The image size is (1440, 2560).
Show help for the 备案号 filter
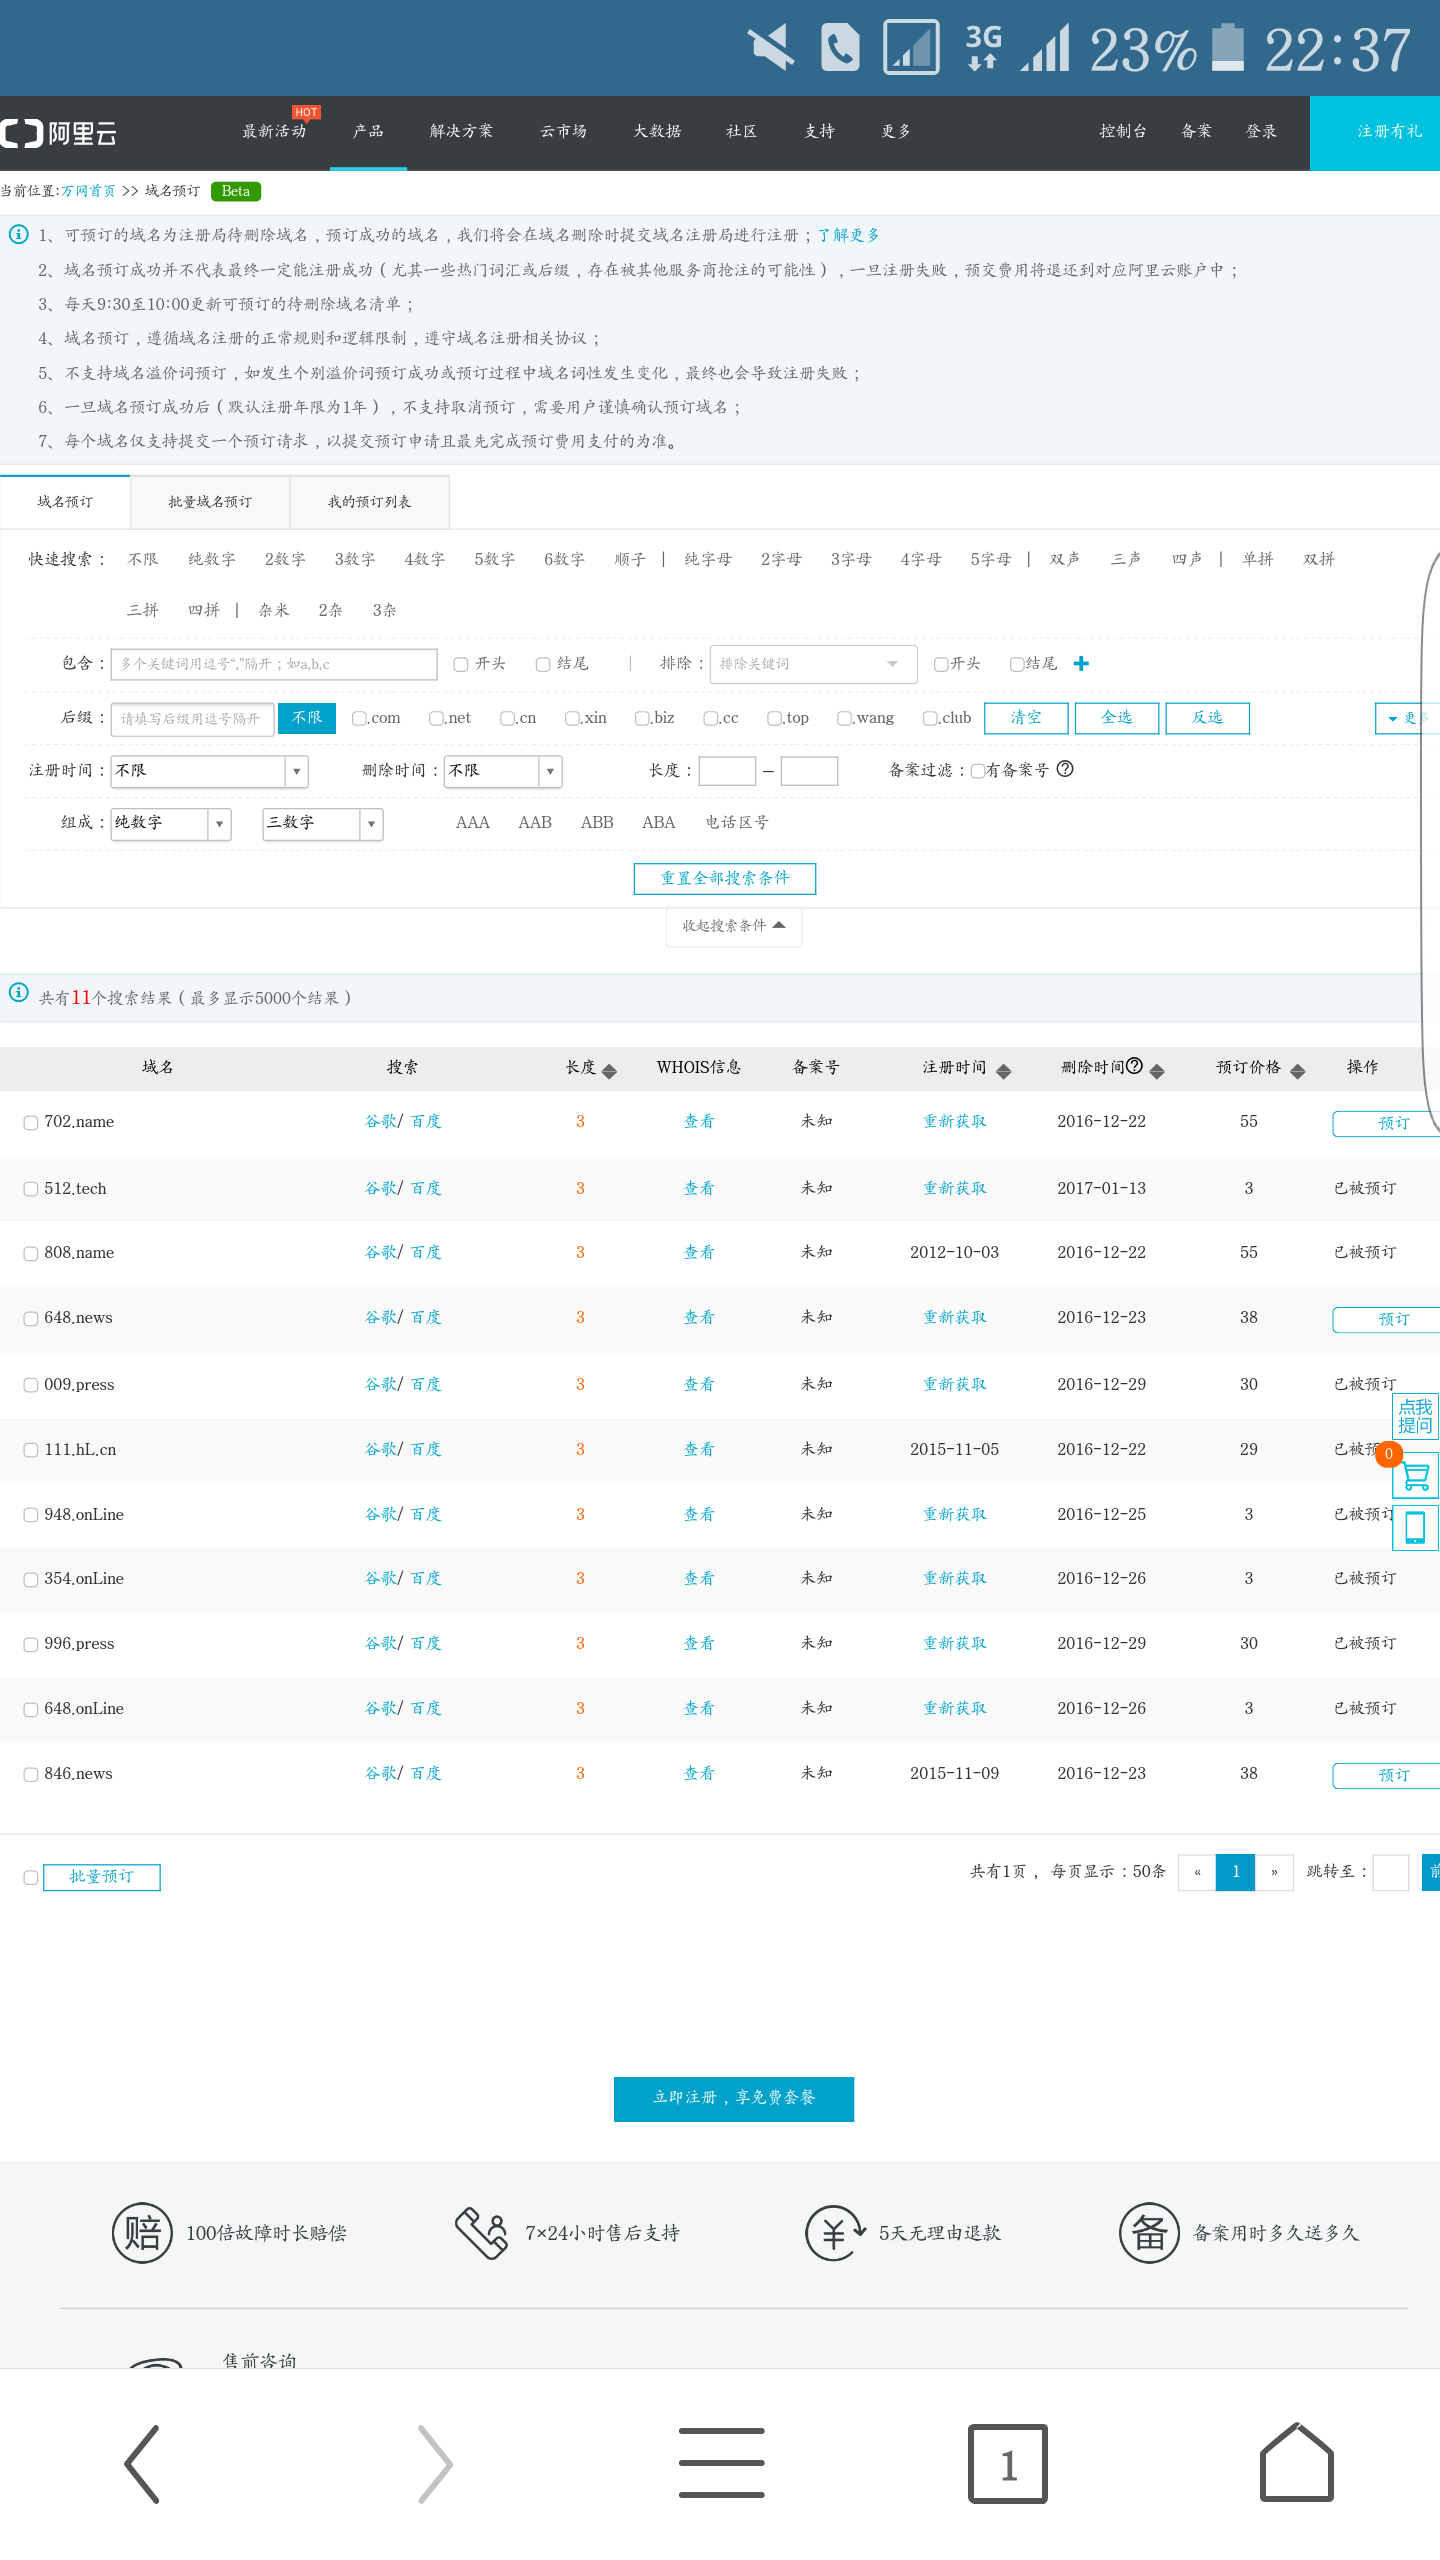1065,769
